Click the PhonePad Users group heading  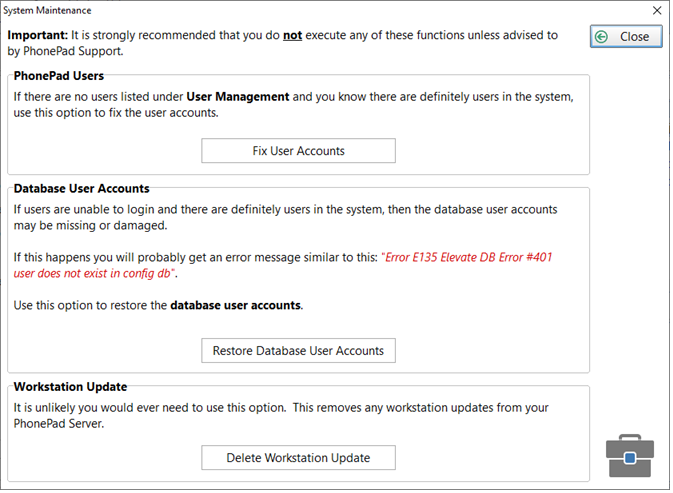tap(59, 76)
